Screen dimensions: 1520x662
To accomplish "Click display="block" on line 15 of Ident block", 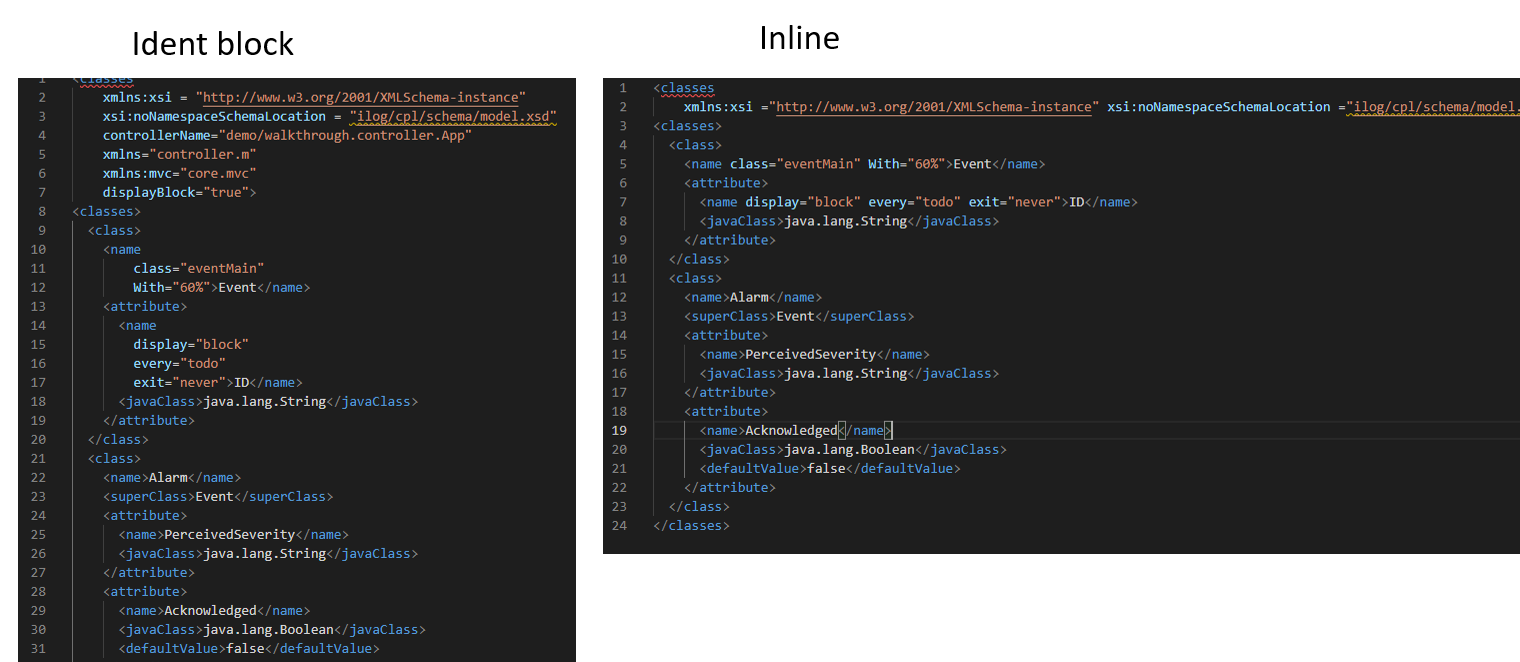I will click(x=191, y=344).
